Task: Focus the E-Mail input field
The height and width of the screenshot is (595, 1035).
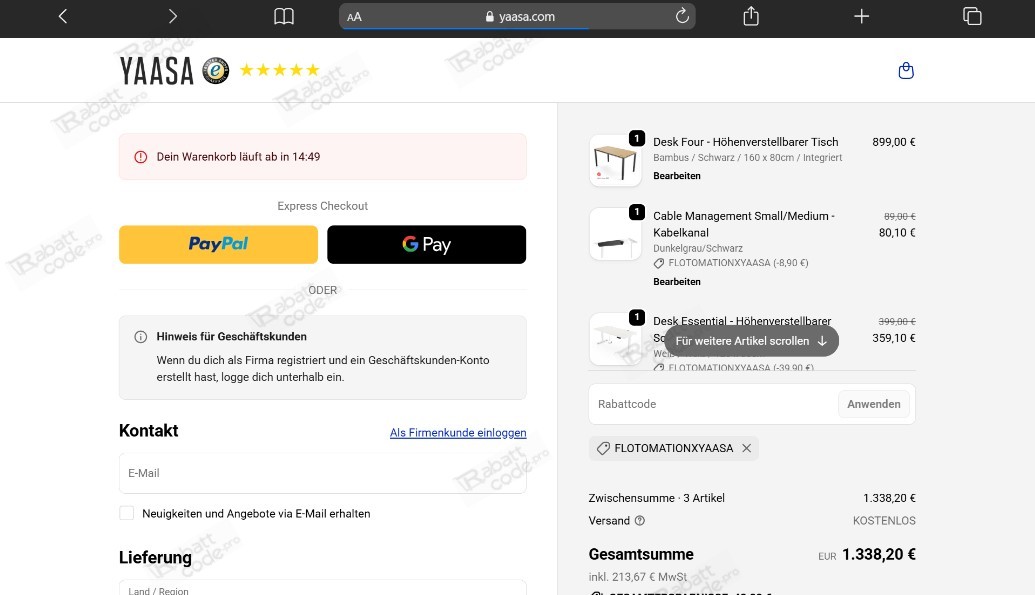Action: [323, 473]
